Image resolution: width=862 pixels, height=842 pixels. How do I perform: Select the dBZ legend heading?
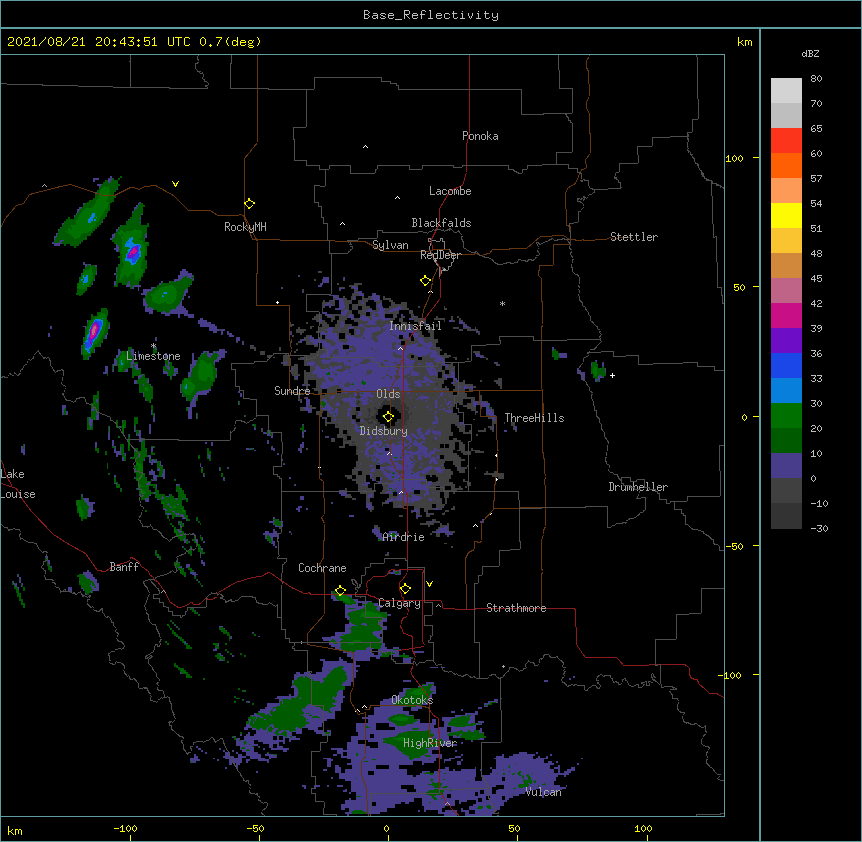pyautogui.click(x=810, y=53)
